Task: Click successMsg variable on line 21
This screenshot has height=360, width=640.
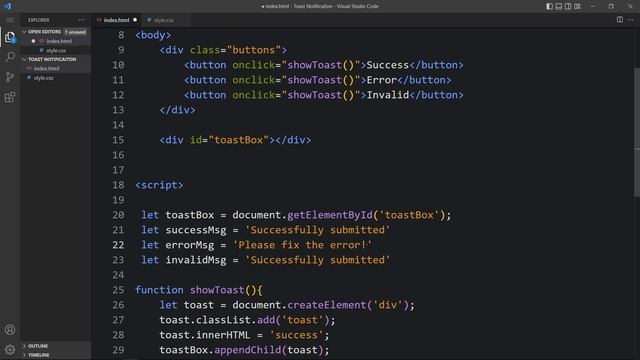Action: (196, 230)
